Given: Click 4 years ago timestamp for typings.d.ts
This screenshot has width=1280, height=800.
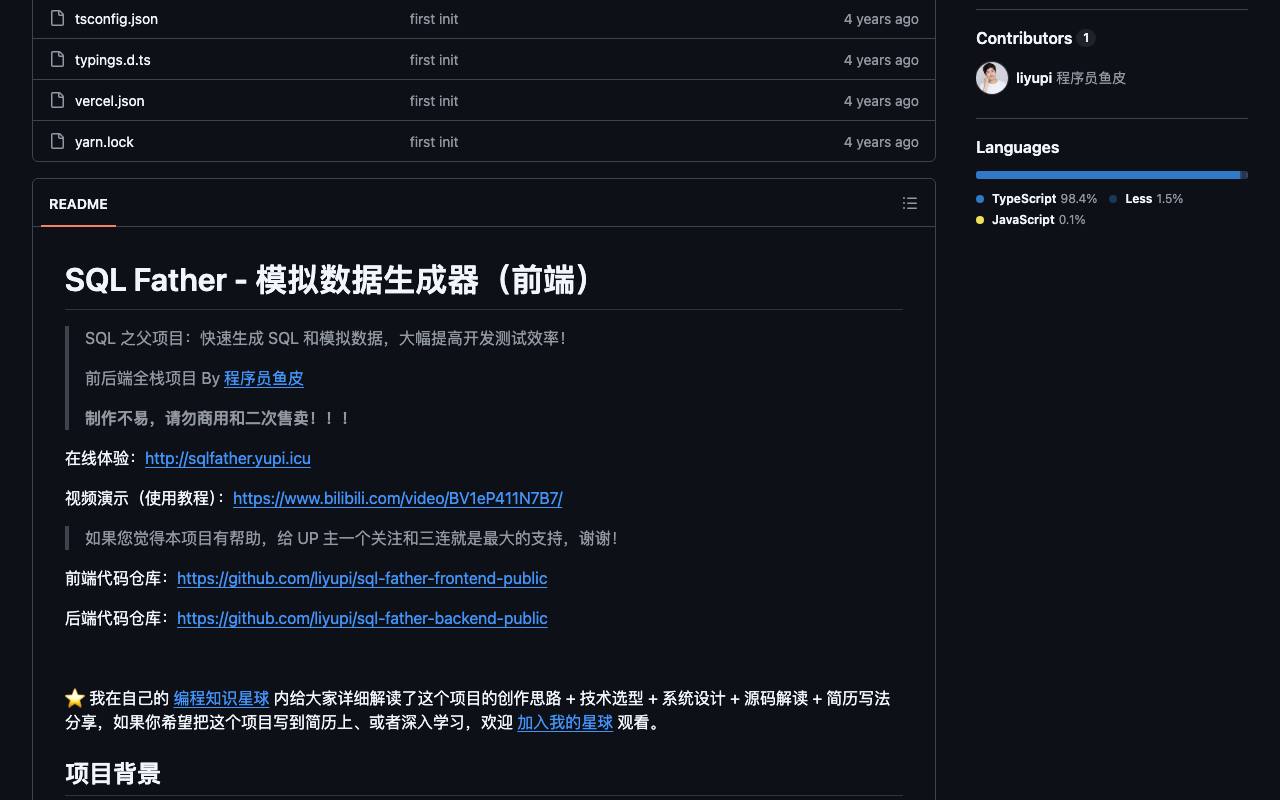Looking at the screenshot, I should click(881, 60).
